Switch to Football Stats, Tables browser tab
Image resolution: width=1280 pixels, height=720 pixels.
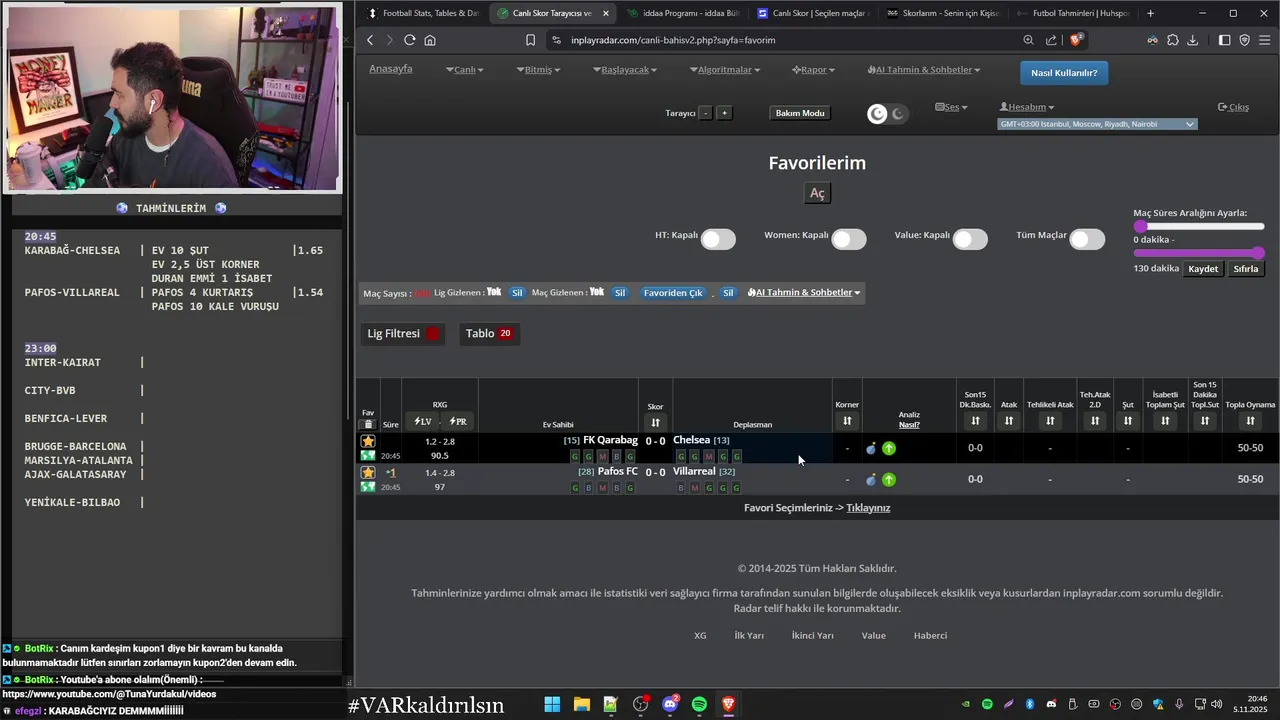pyautogui.click(x=423, y=13)
